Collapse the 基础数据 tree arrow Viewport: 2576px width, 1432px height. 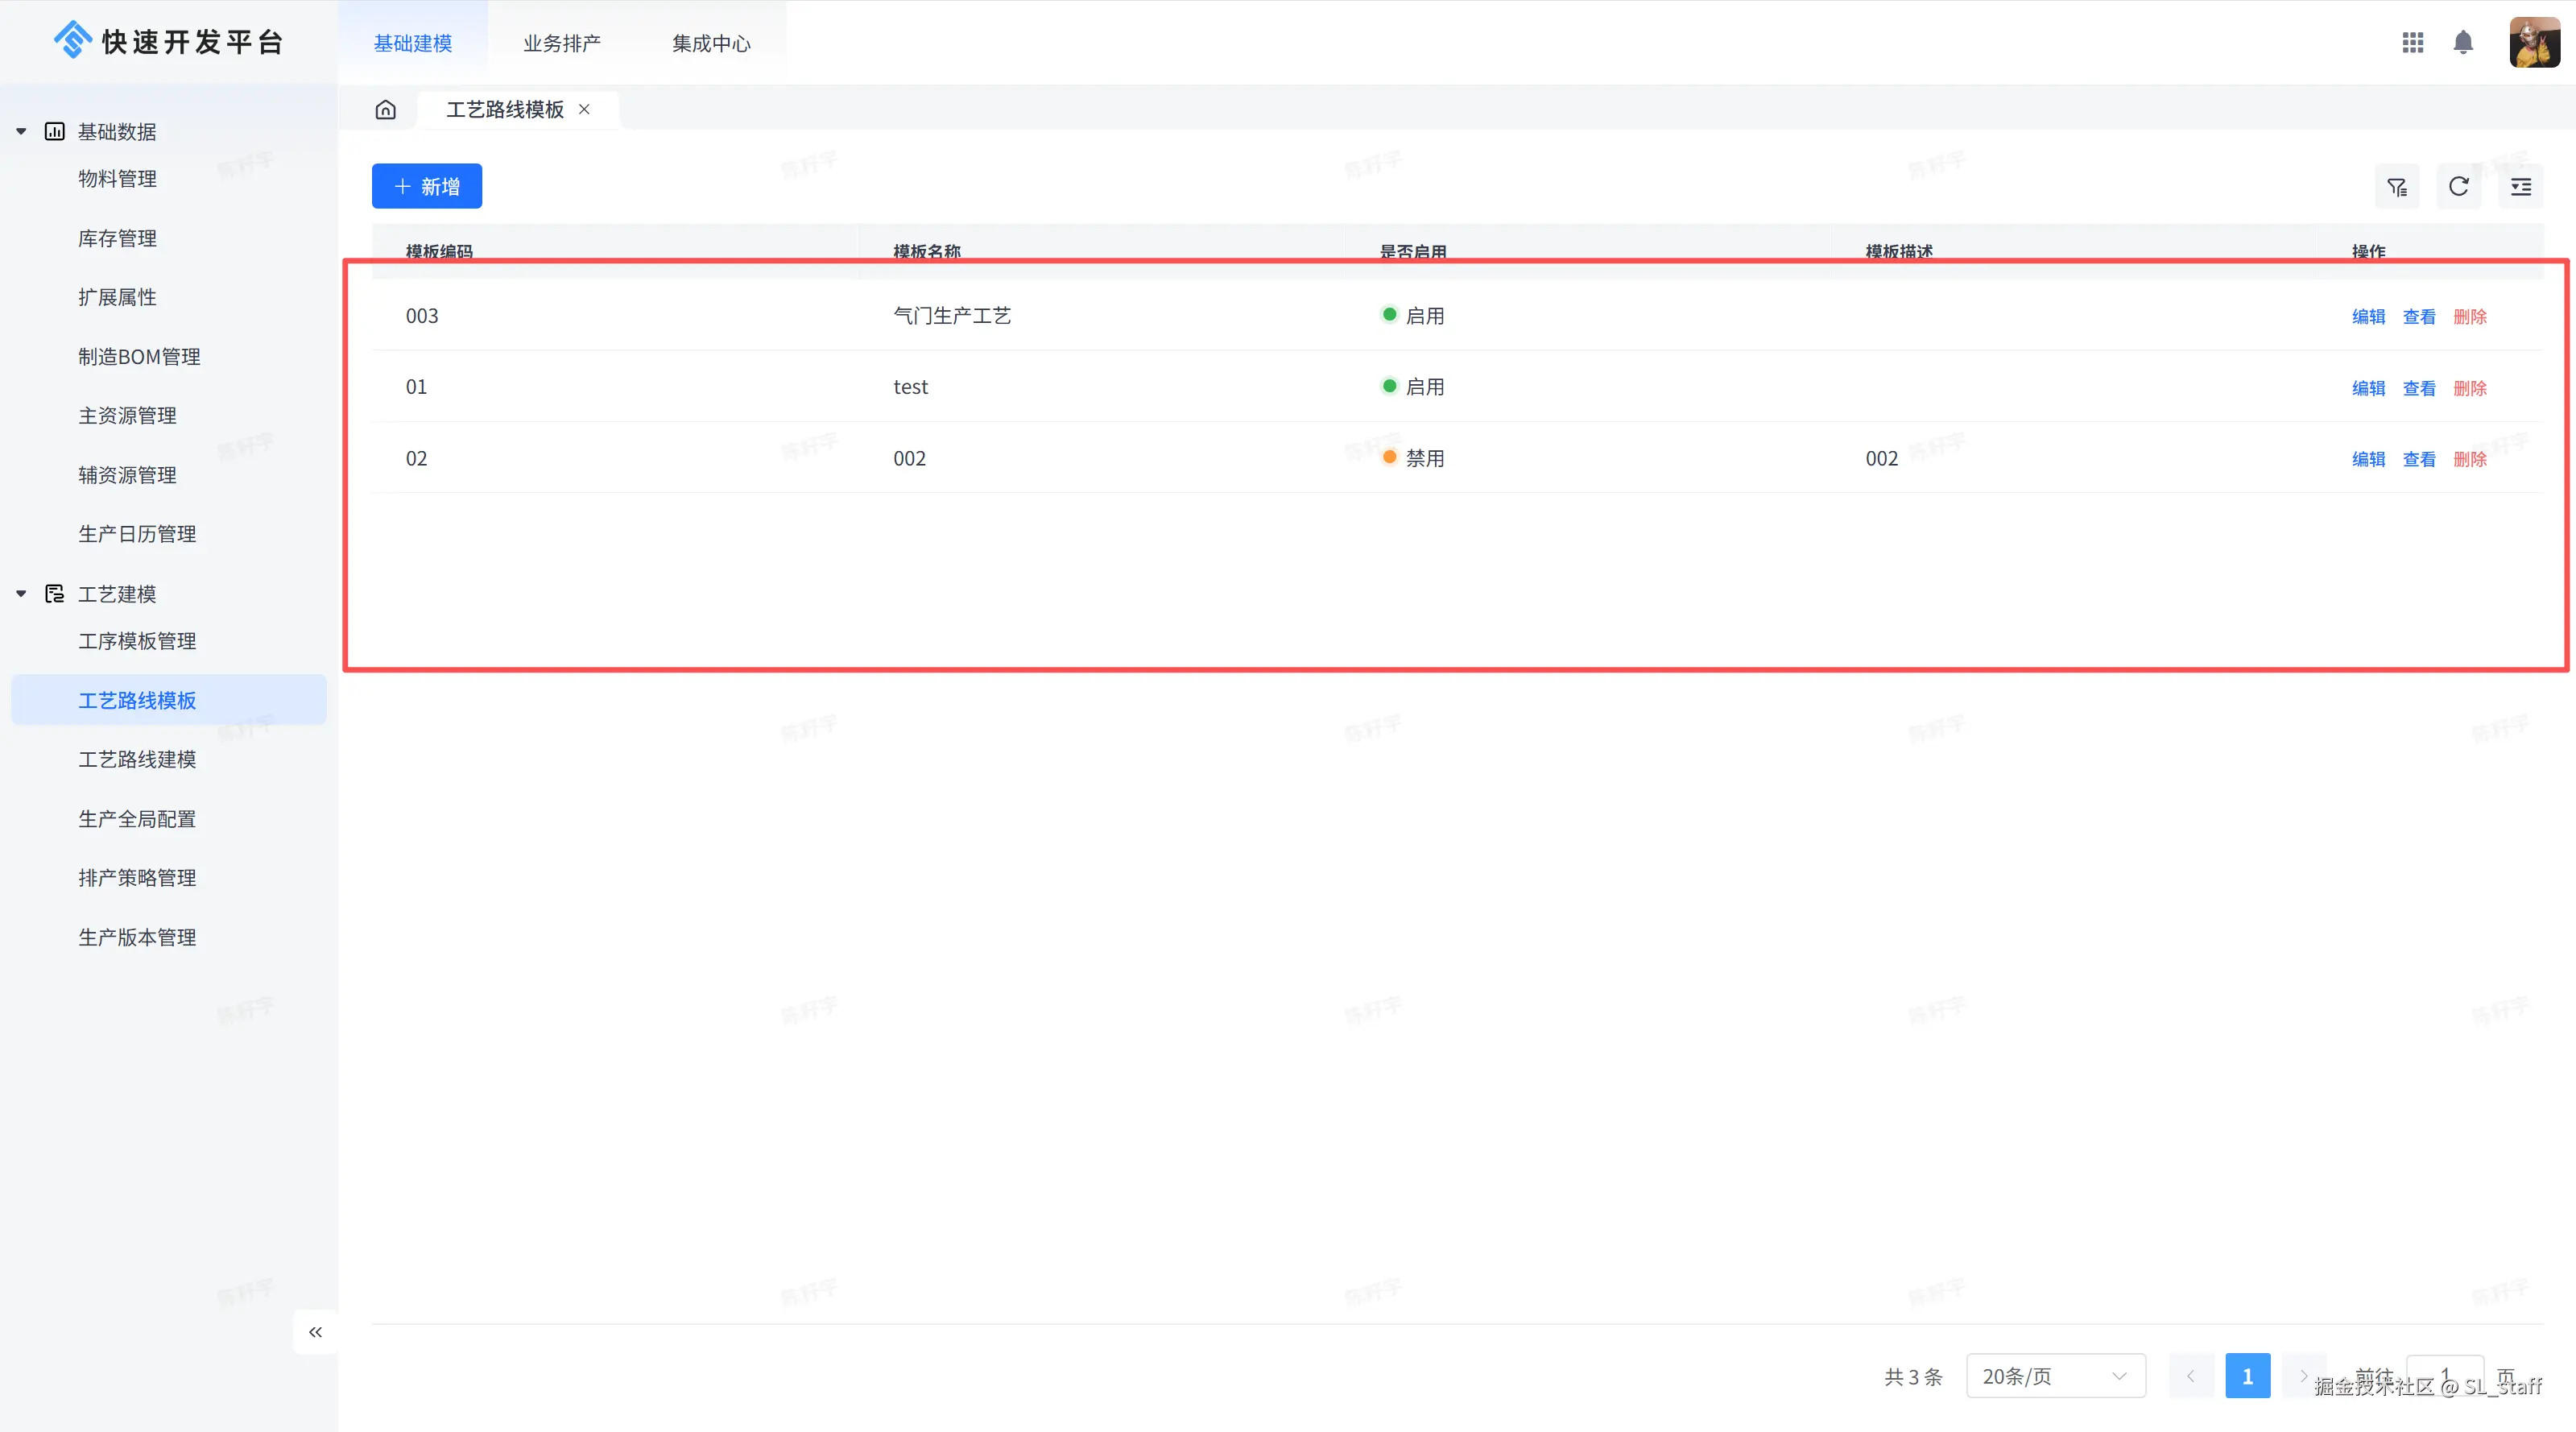pos(21,131)
